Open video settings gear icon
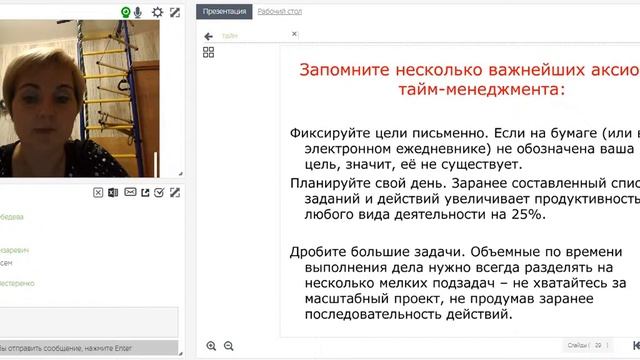 [x=158, y=12]
